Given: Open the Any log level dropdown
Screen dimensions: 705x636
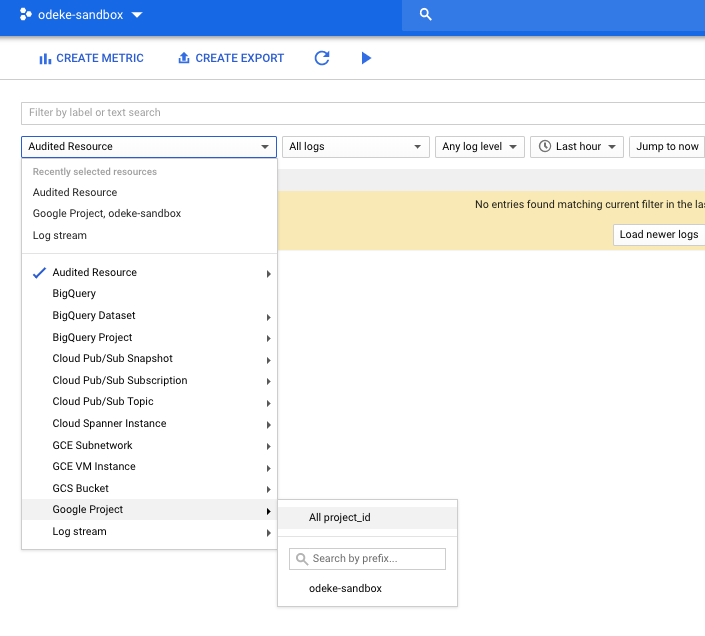Looking at the screenshot, I should [x=480, y=147].
